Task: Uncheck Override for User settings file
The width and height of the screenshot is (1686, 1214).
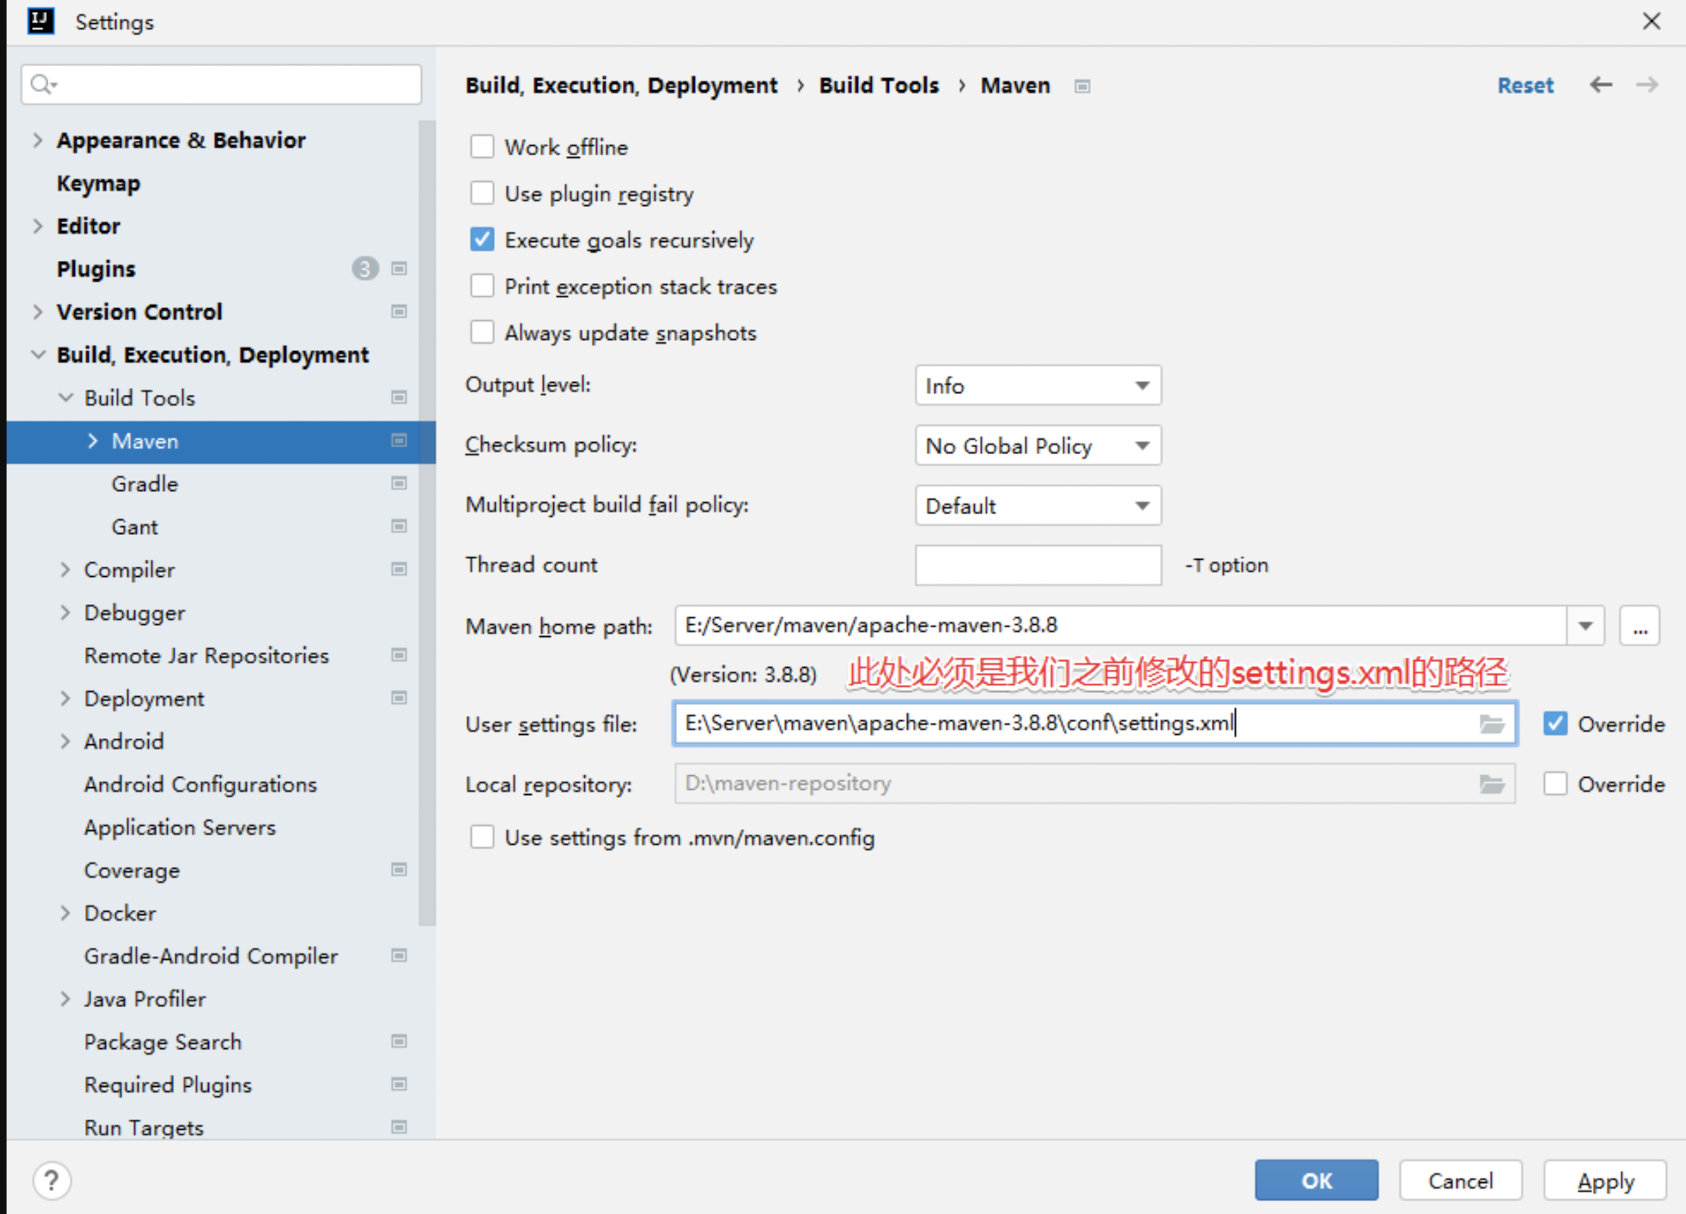Action: 1555,724
